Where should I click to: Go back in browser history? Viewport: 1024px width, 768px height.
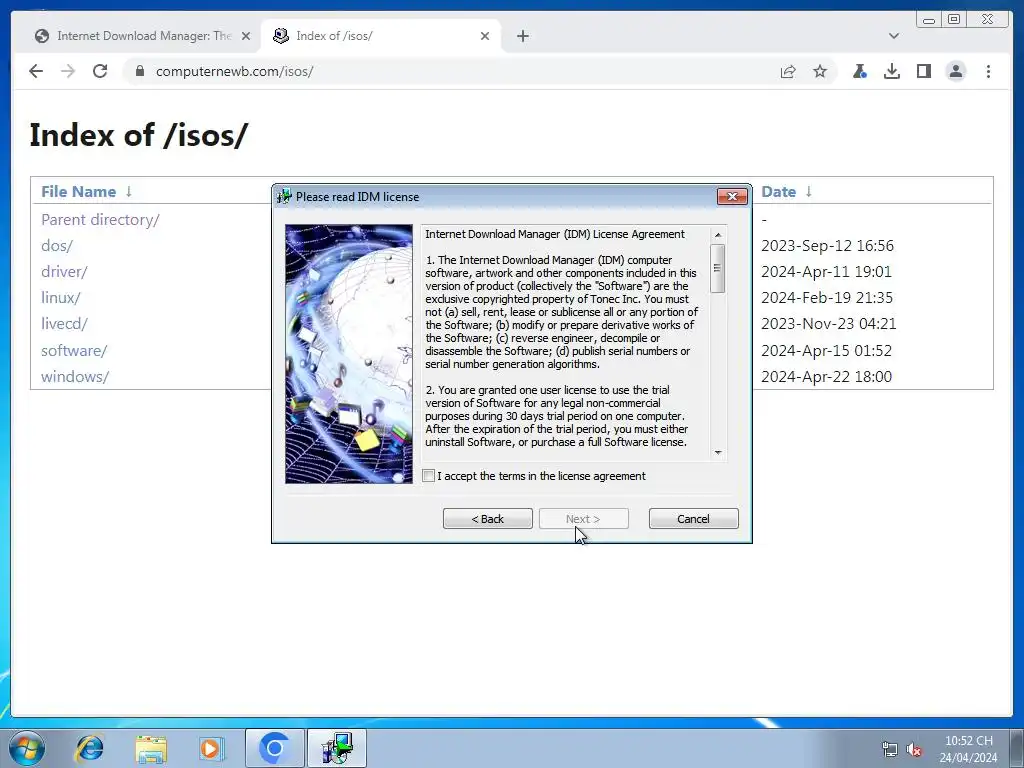pos(36,71)
